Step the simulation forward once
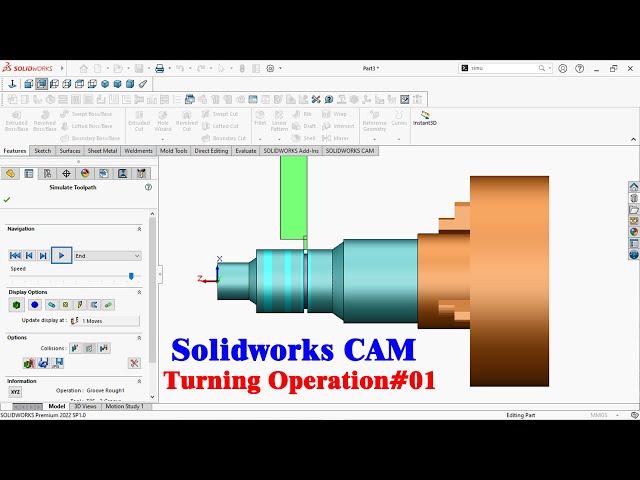 coord(43,256)
